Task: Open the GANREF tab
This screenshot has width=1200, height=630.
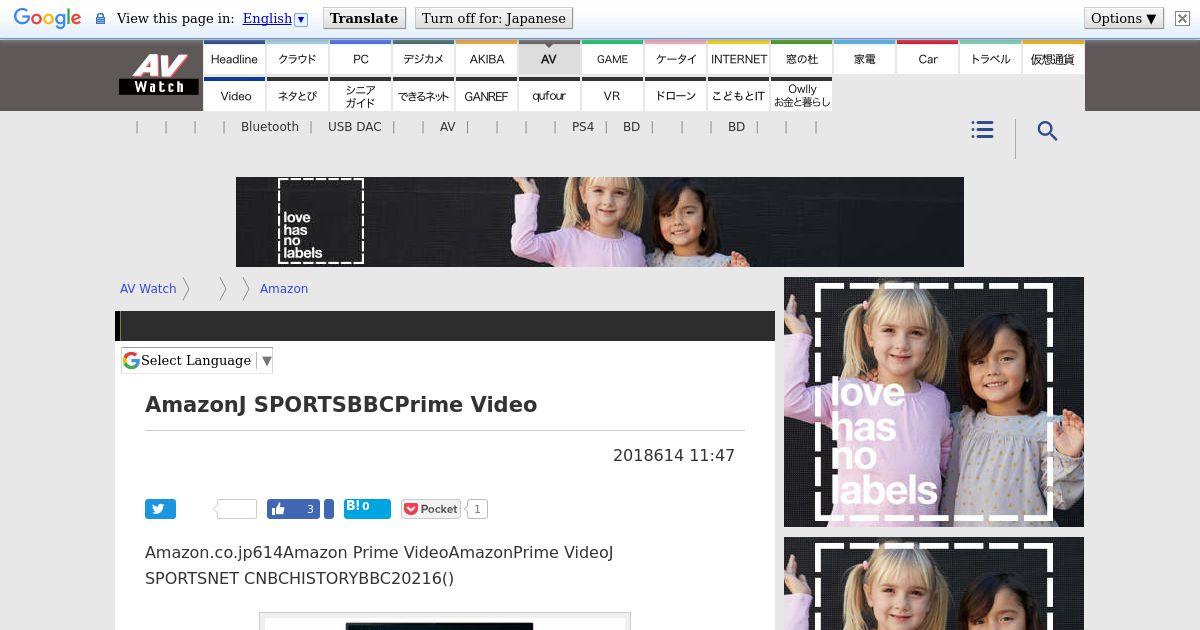Action: [487, 95]
